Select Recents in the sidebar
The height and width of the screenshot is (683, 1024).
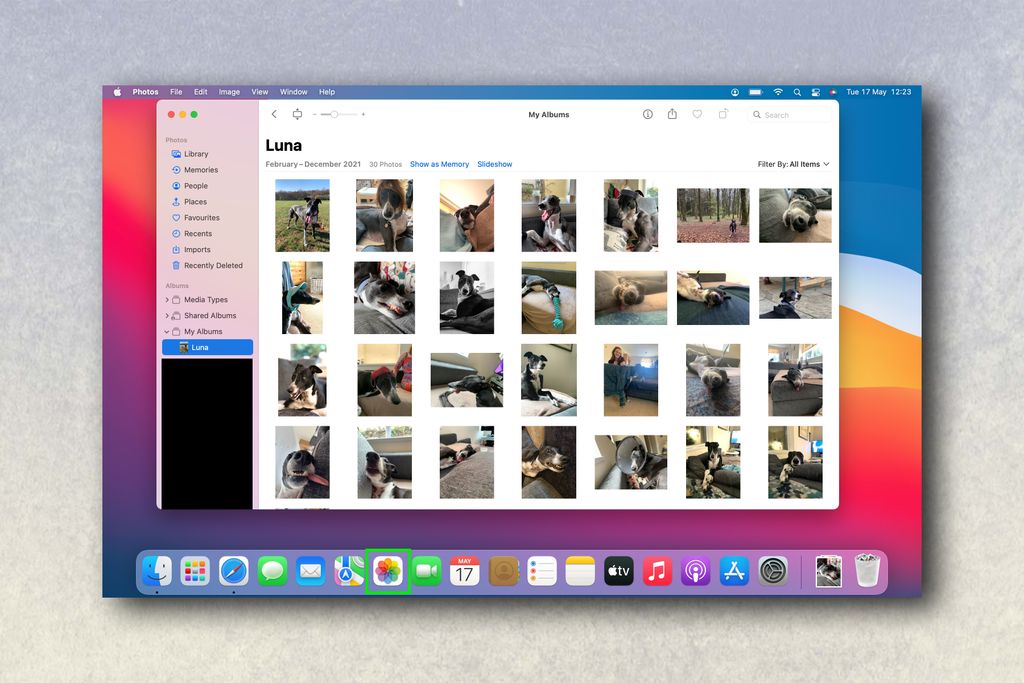pos(197,233)
